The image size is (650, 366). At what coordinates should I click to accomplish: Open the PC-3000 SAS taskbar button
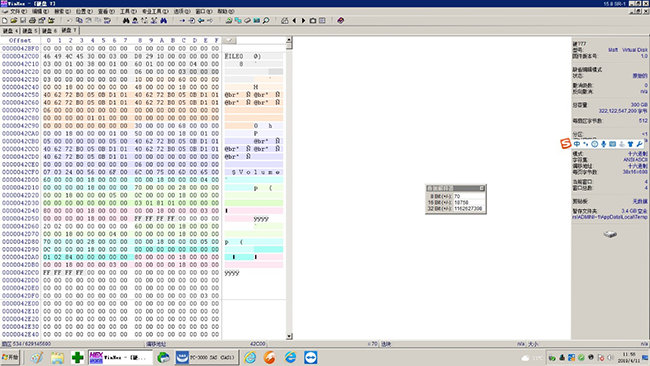206,357
